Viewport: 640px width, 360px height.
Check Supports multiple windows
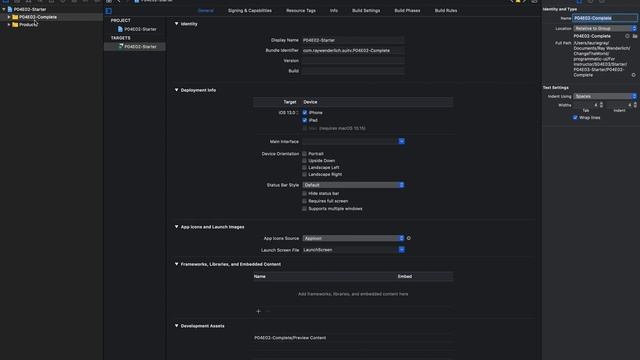[304, 209]
